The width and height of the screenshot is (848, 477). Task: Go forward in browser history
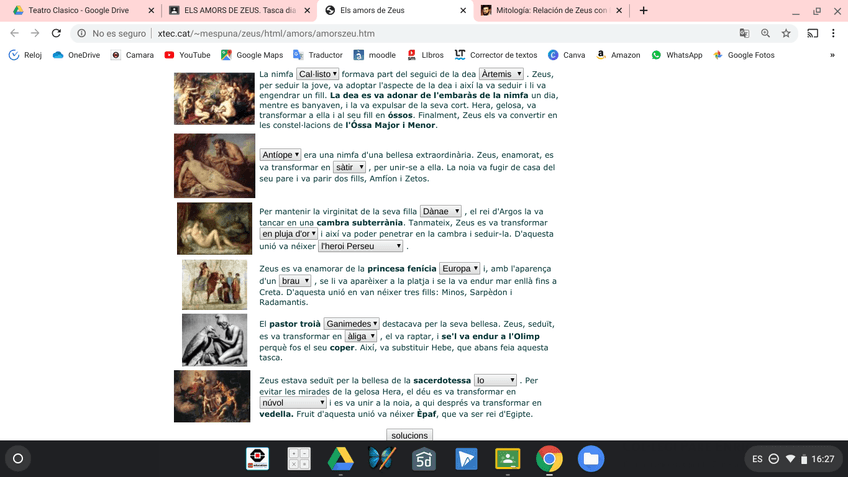coord(35,34)
